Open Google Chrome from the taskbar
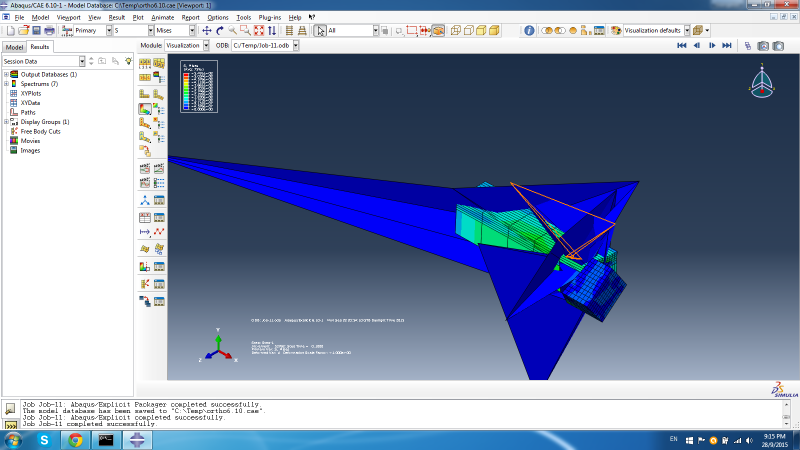 pos(76,440)
